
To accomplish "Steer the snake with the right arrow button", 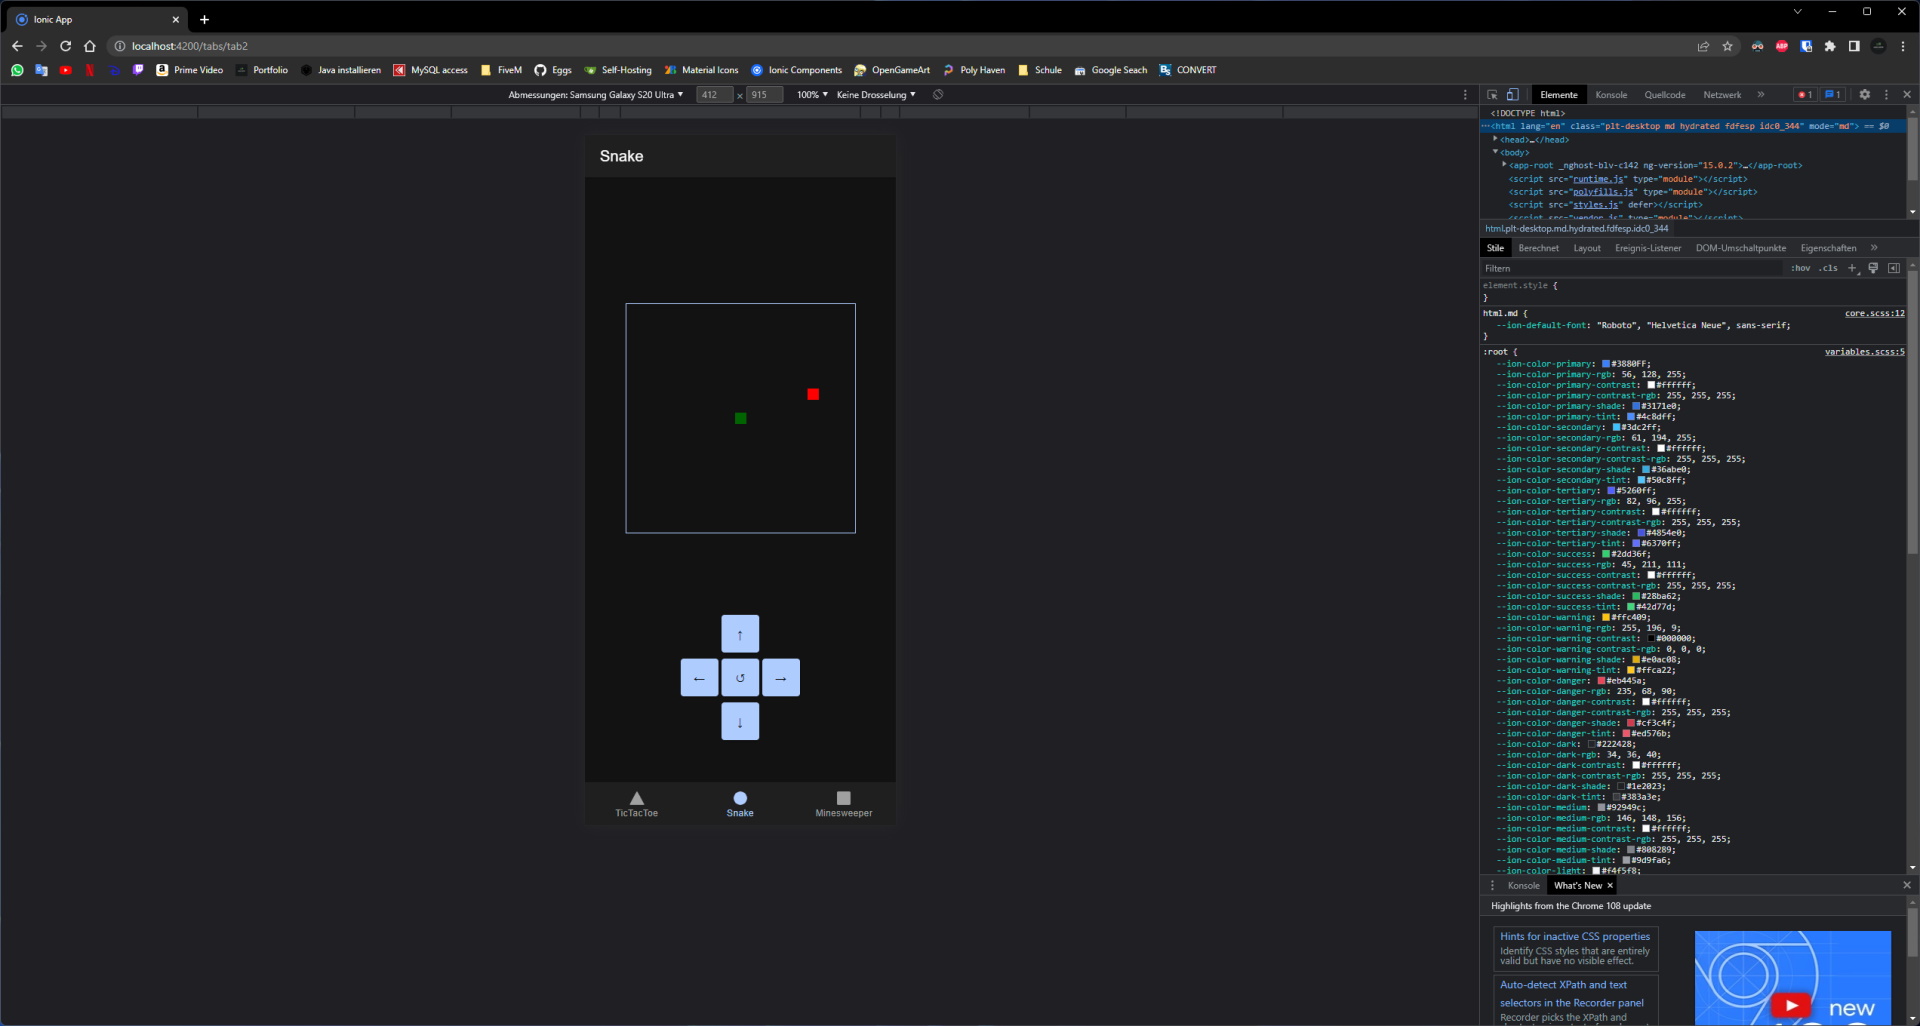I will [x=781, y=678].
